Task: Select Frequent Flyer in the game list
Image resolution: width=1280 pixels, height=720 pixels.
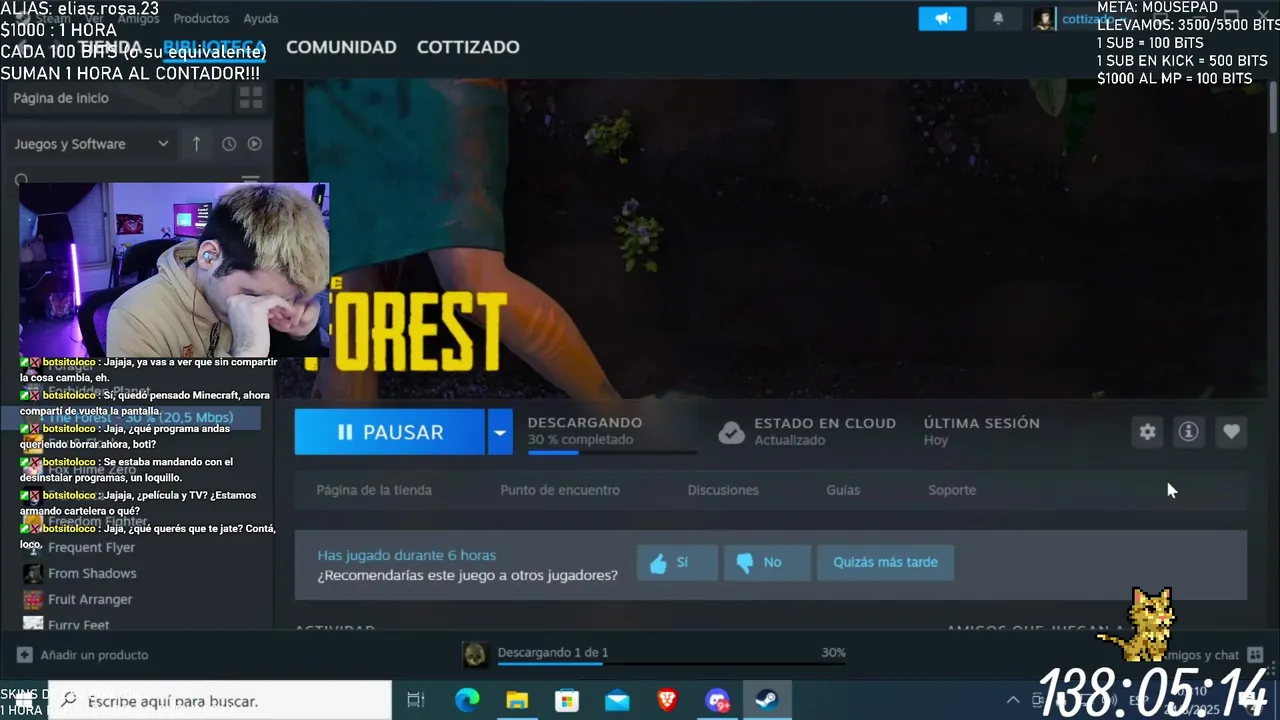Action: [x=91, y=547]
